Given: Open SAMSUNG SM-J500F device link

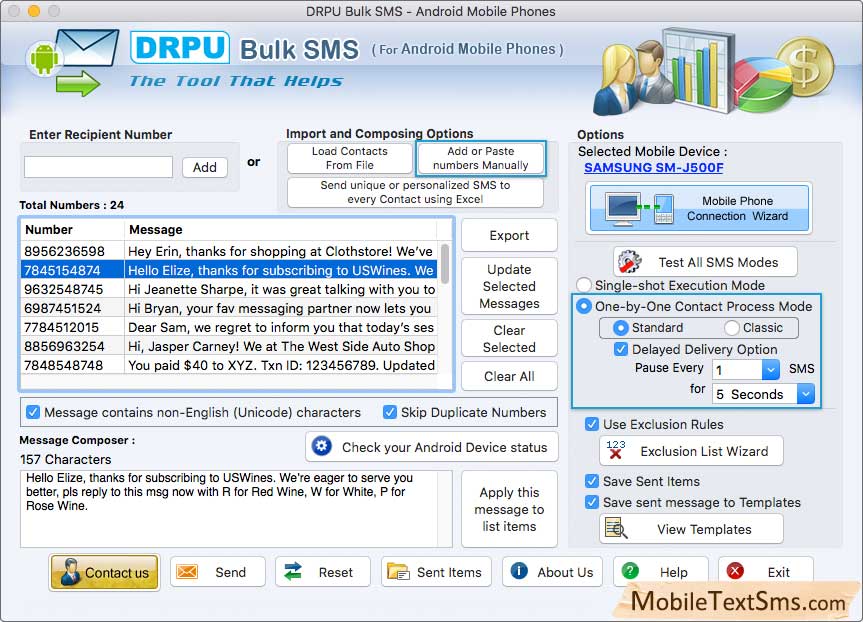Looking at the screenshot, I should [654, 167].
